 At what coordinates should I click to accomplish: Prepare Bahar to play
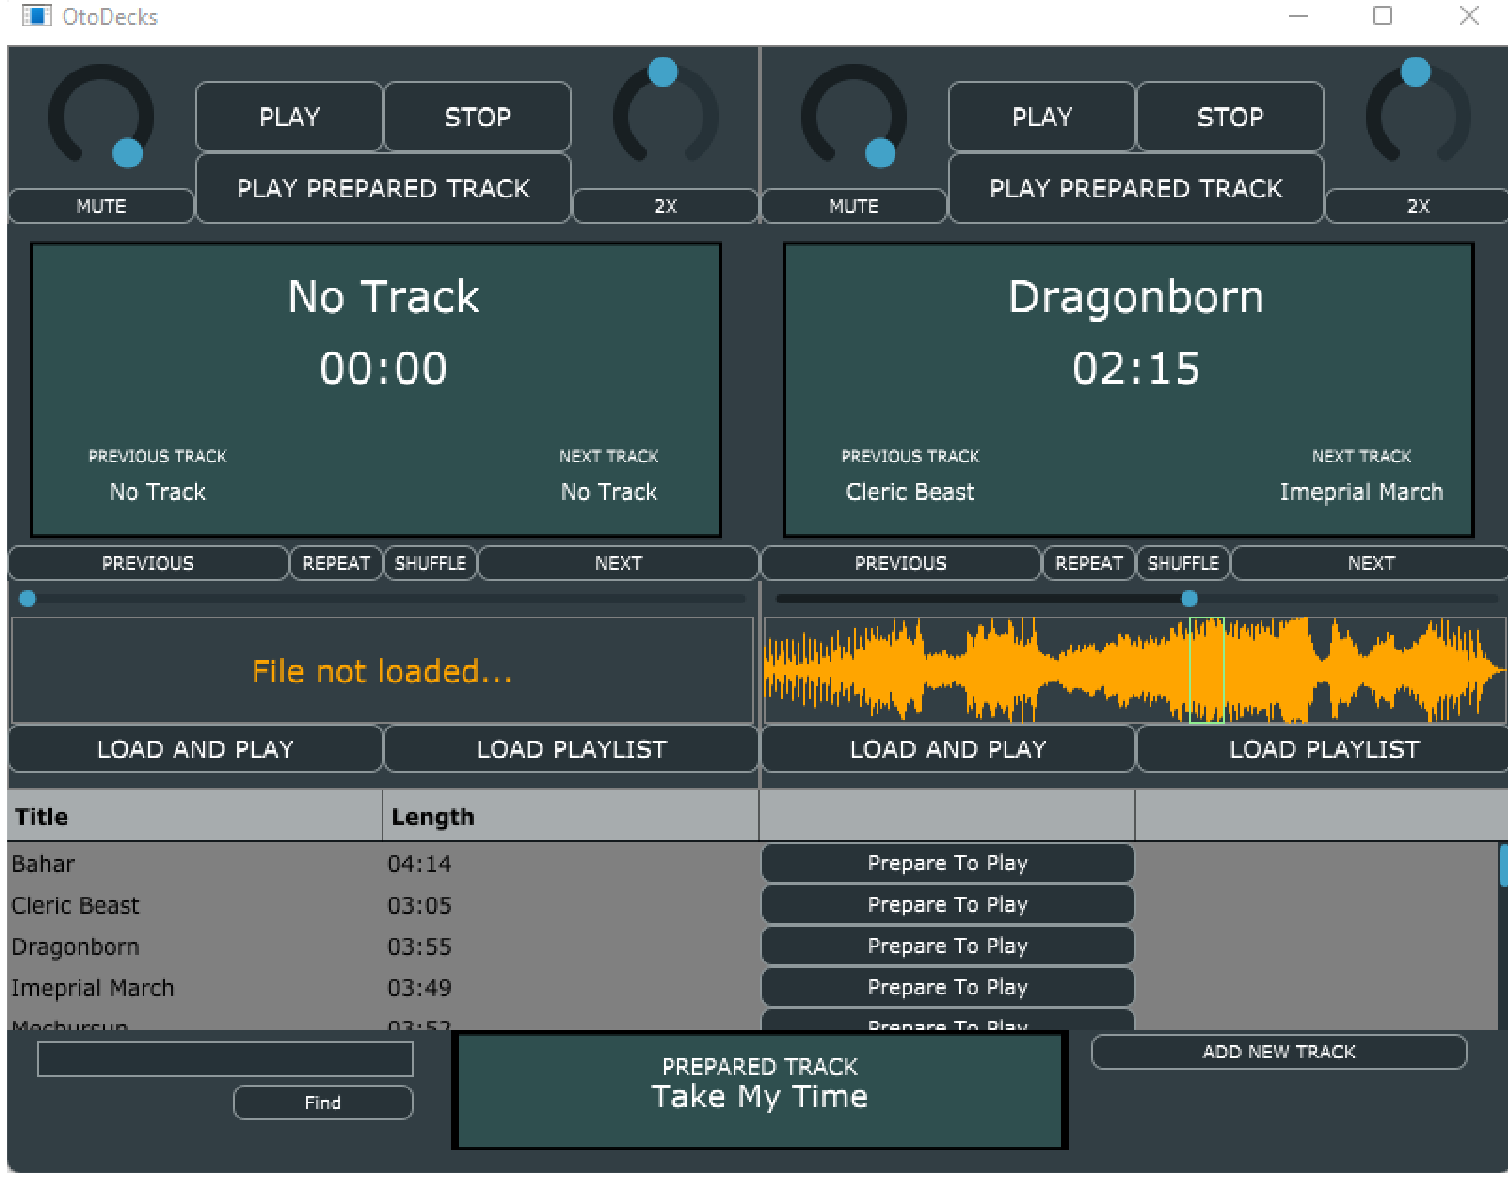947,863
